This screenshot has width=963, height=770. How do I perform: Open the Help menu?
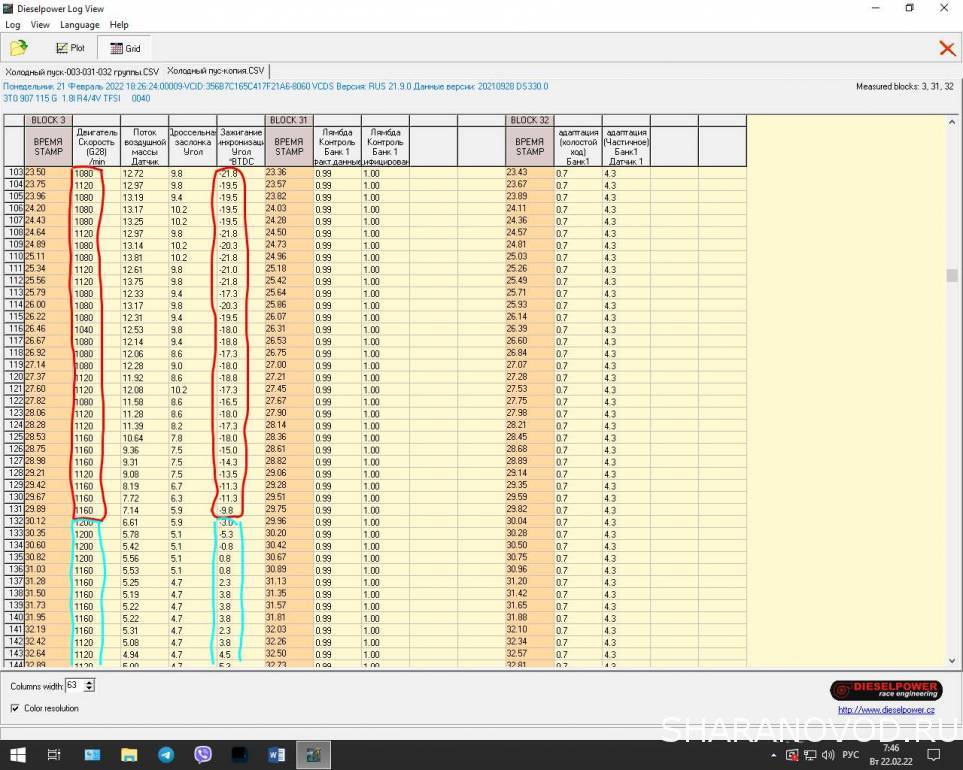click(119, 24)
